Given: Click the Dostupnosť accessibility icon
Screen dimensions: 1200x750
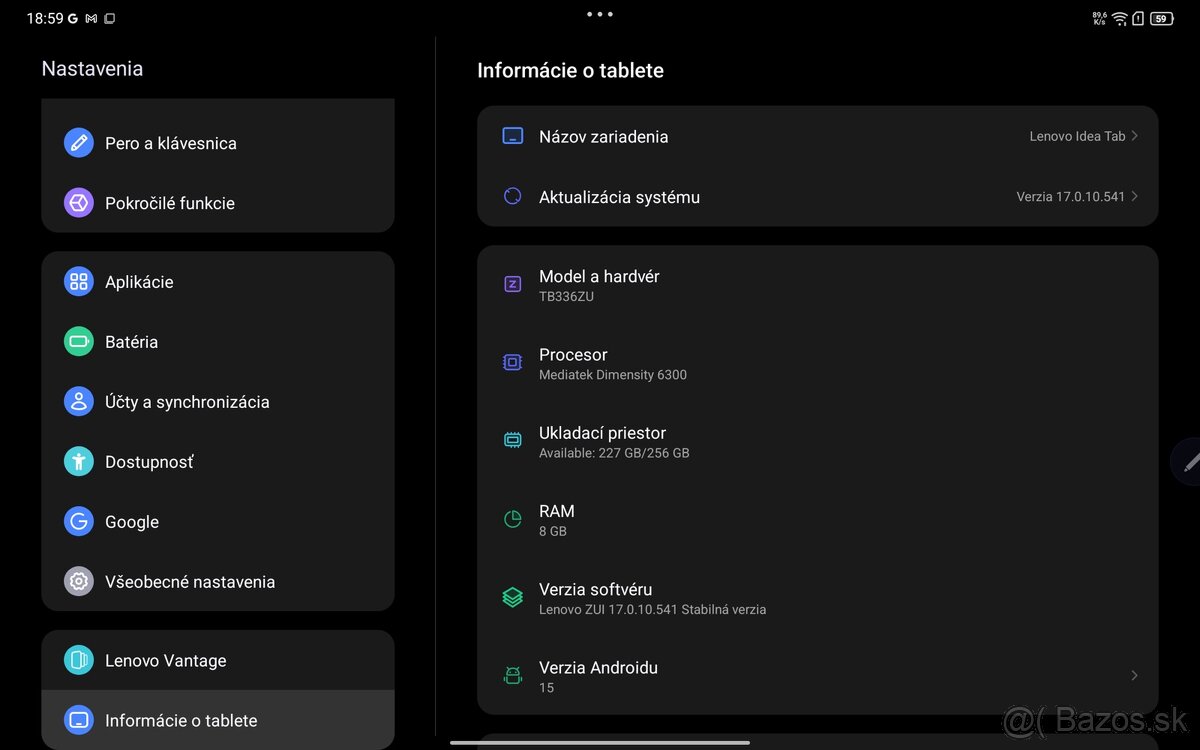Looking at the screenshot, I should coord(78,461).
